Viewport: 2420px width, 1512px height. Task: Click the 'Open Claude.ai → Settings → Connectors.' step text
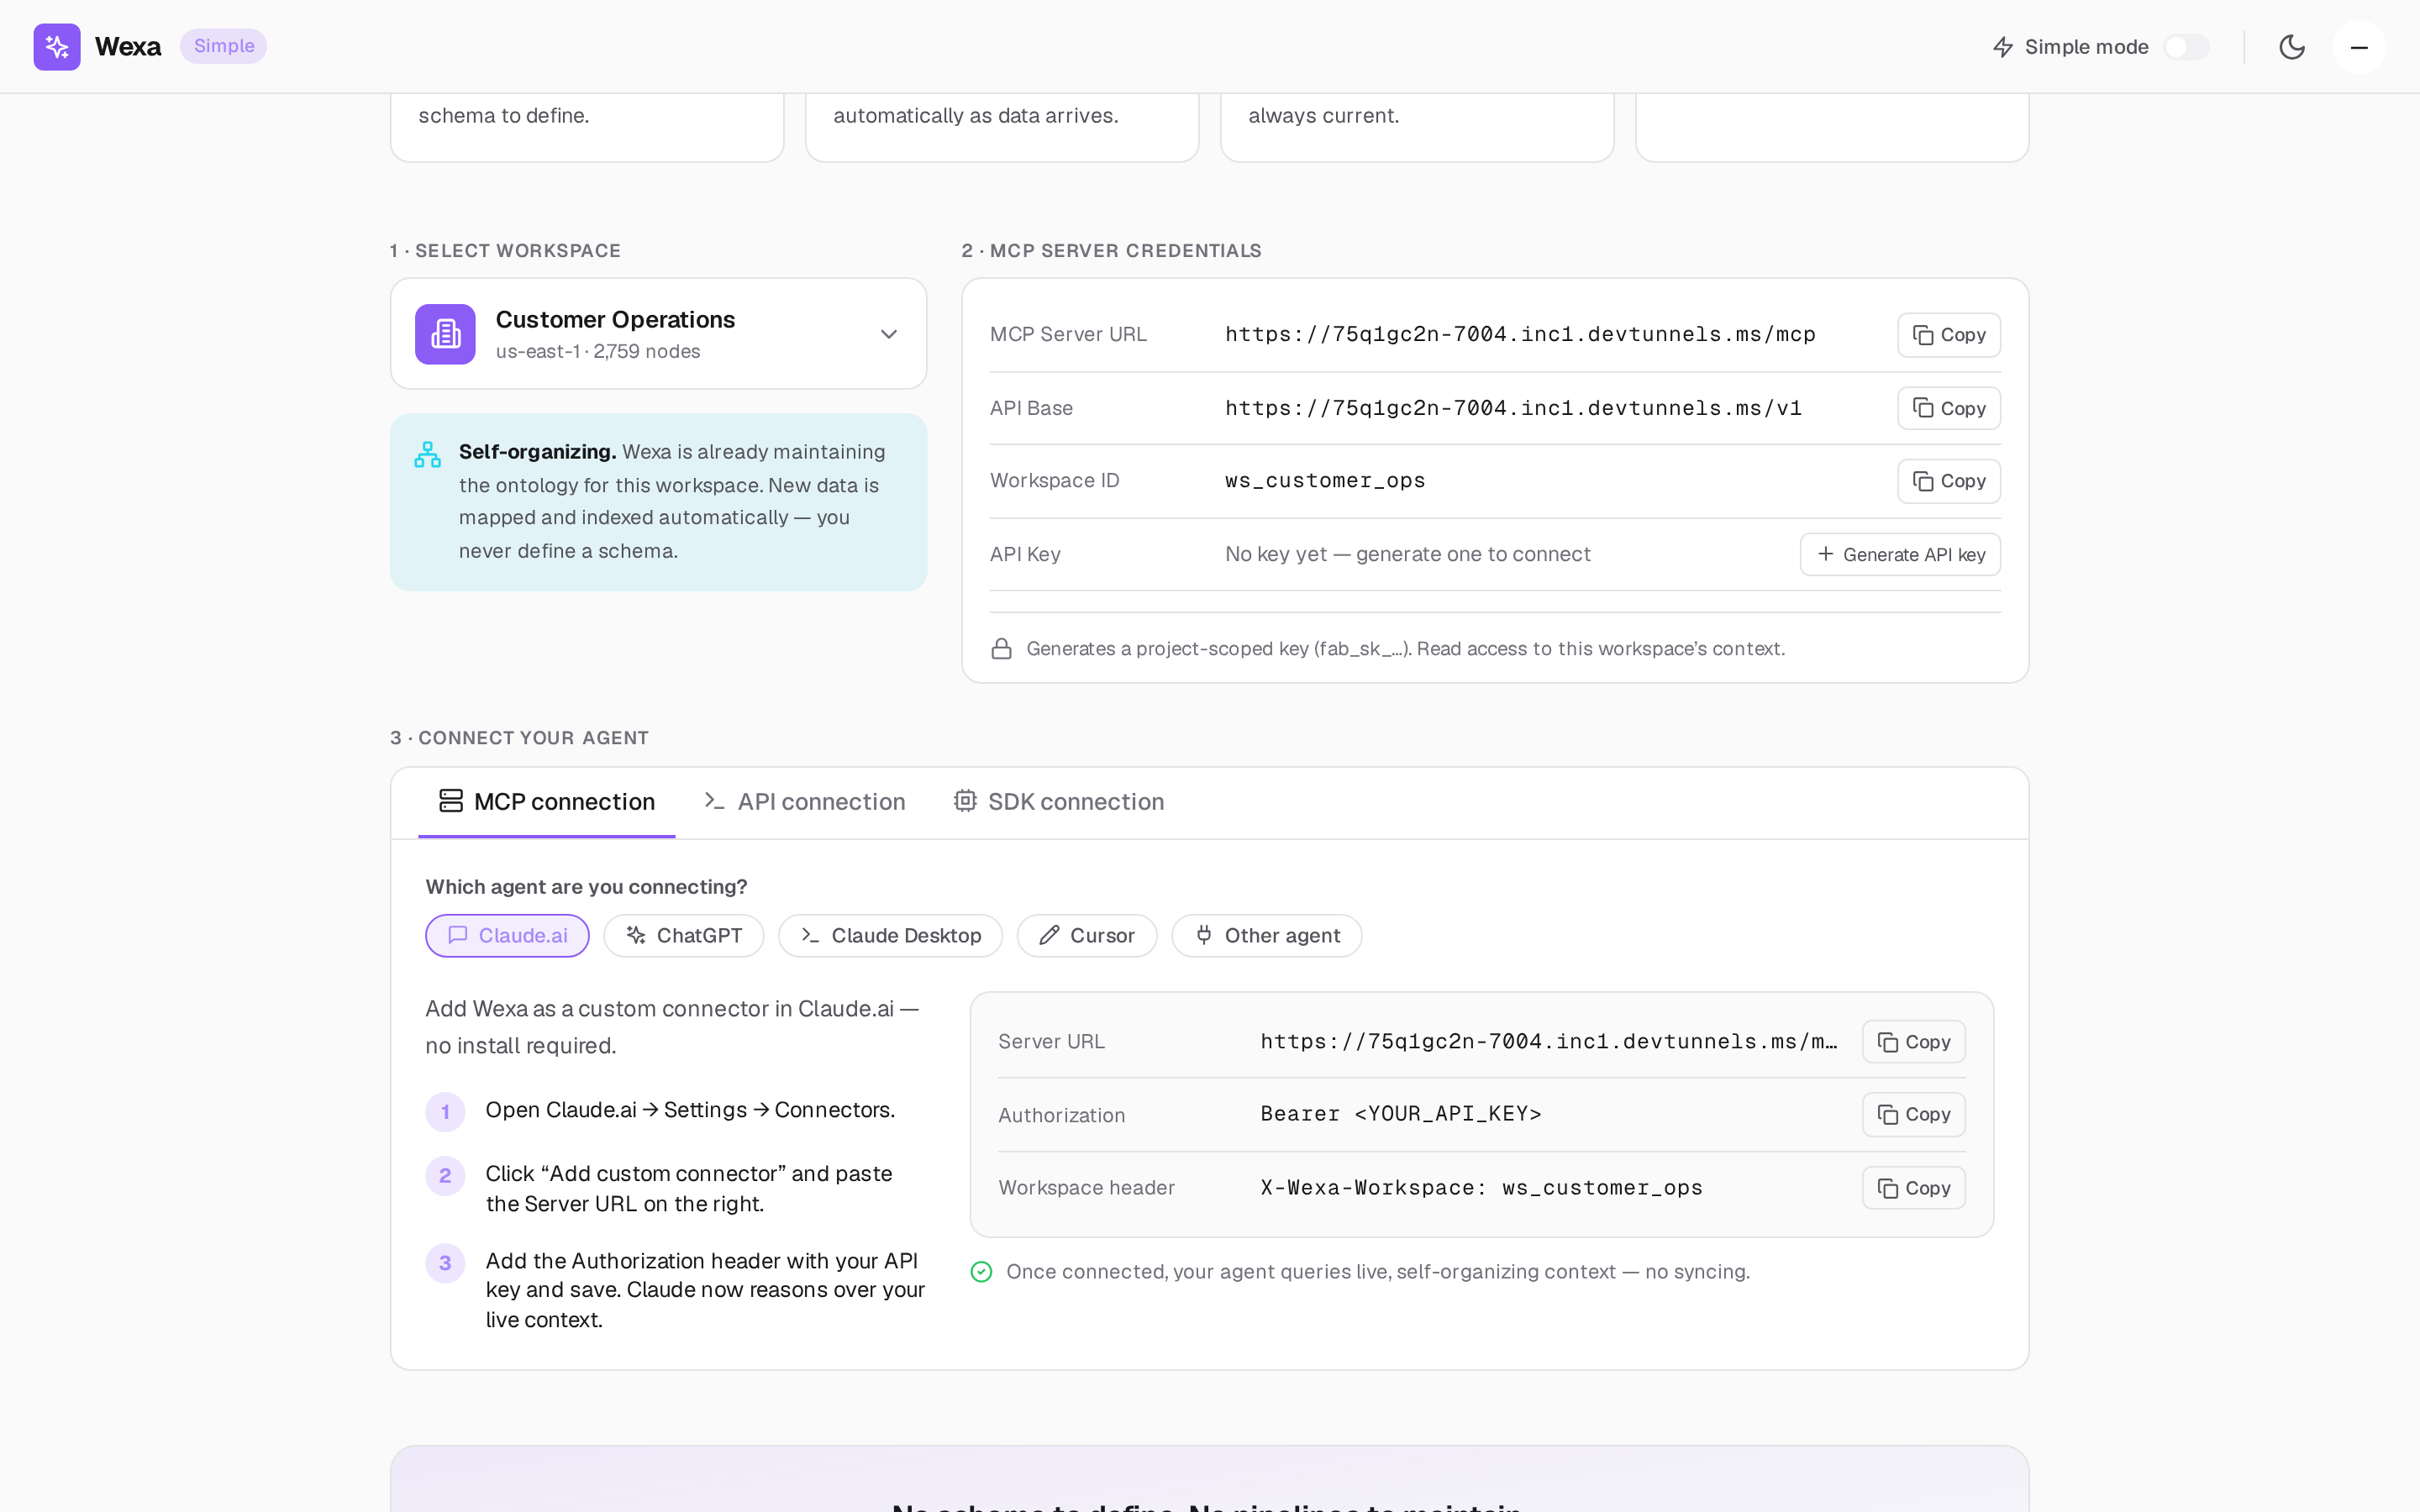(x=690, y=1110)
